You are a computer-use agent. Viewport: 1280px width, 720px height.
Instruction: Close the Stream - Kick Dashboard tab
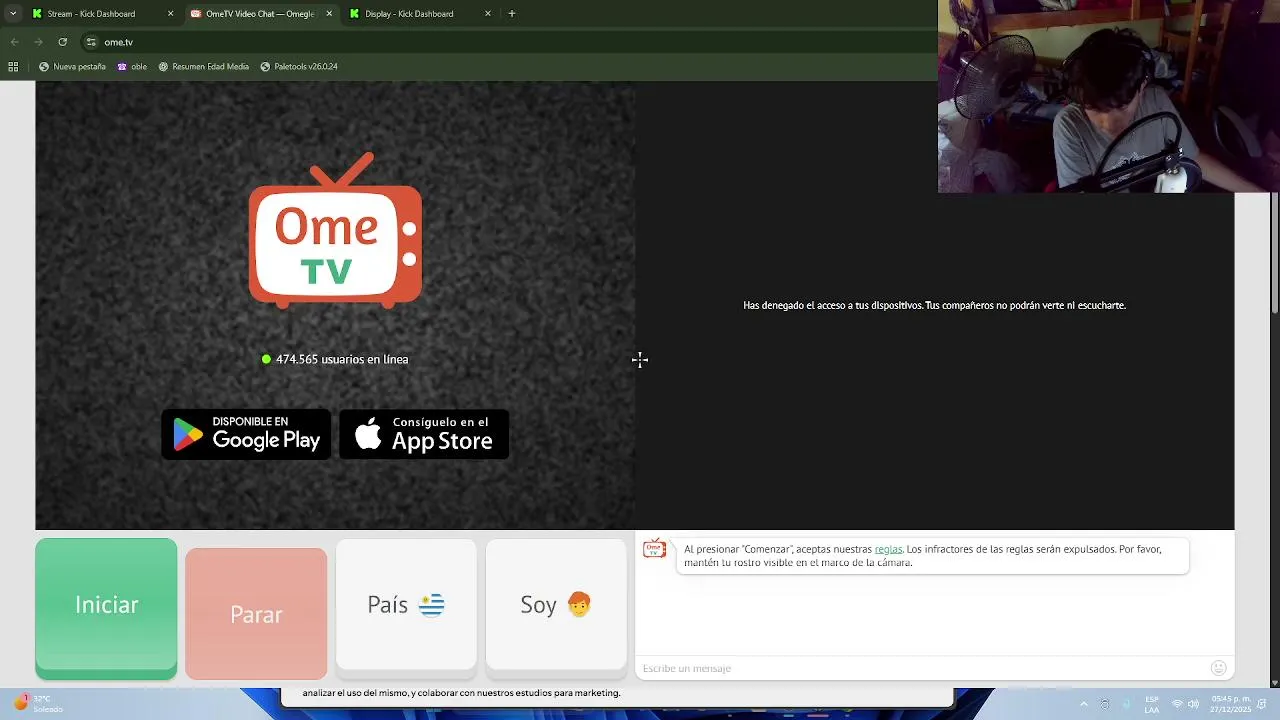(170, 14)
